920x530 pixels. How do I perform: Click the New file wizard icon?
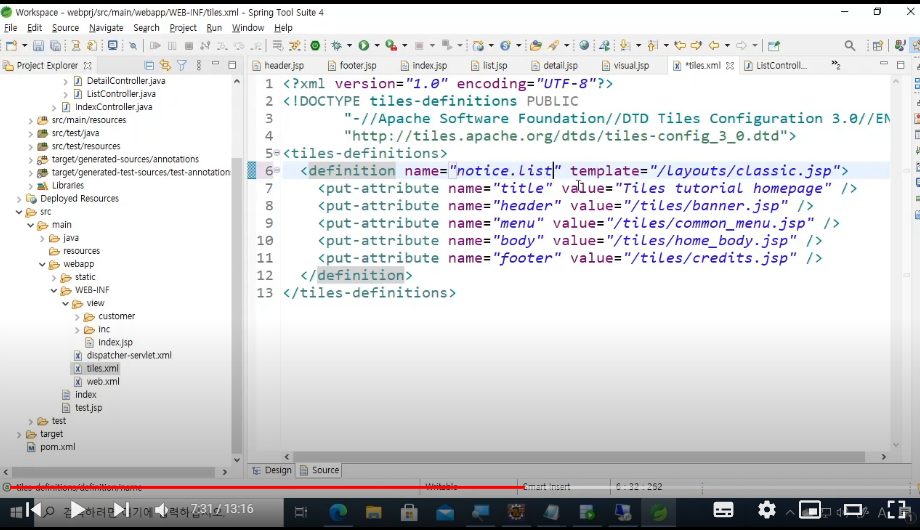pyautogui.click(x=11, y=46)
